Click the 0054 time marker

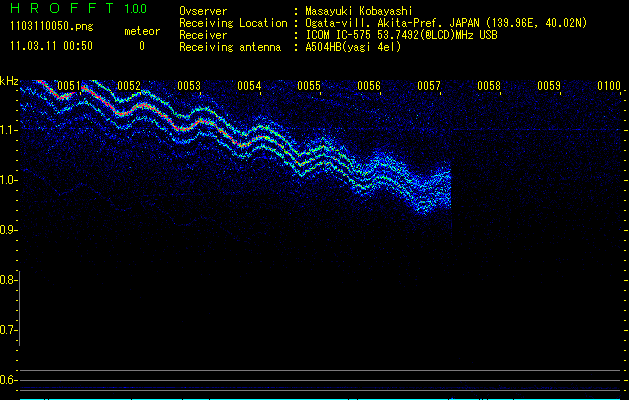pos(249,86)
